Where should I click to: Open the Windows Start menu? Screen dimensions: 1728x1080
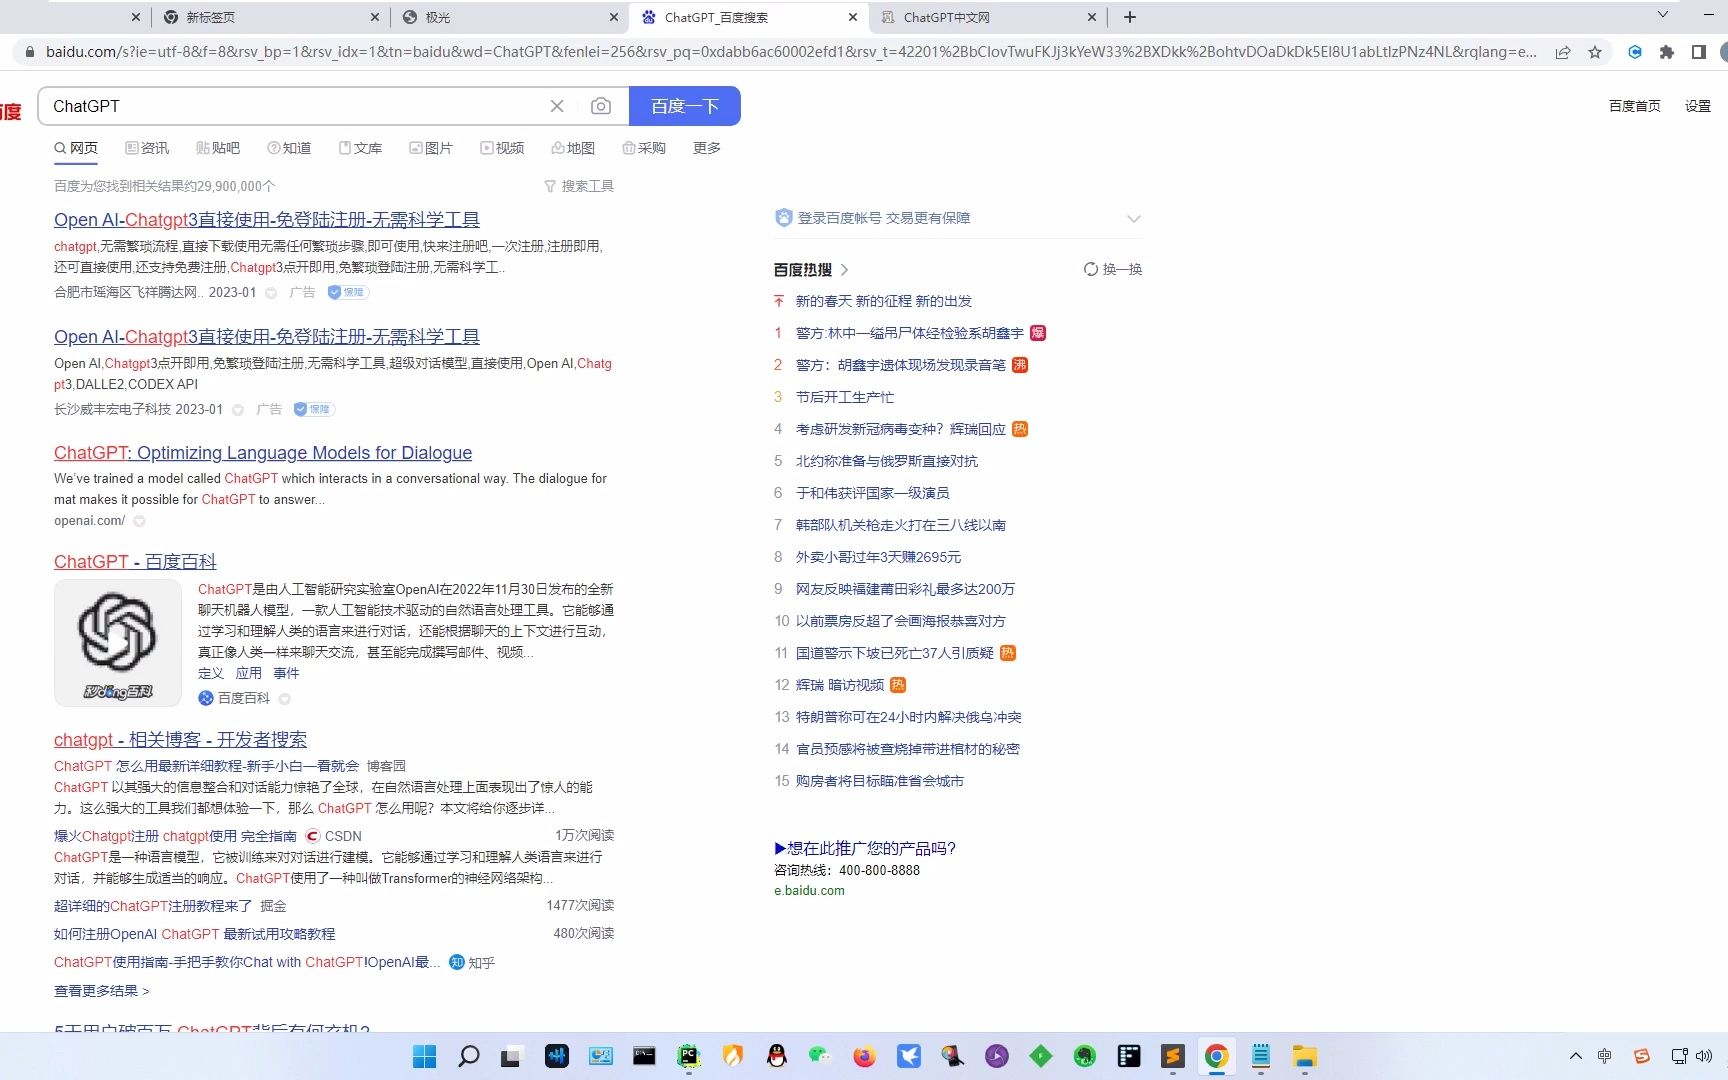pos(425,1056)
